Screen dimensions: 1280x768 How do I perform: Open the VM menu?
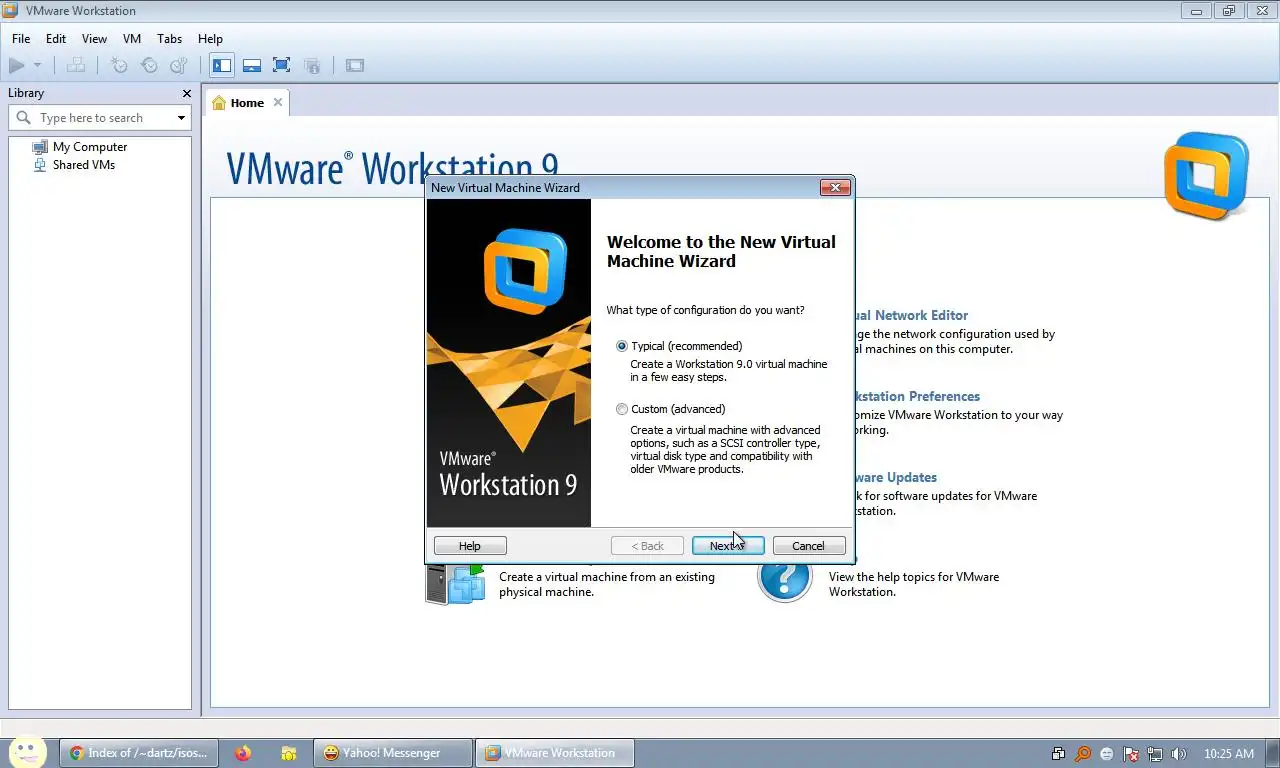tap(132, 39)
